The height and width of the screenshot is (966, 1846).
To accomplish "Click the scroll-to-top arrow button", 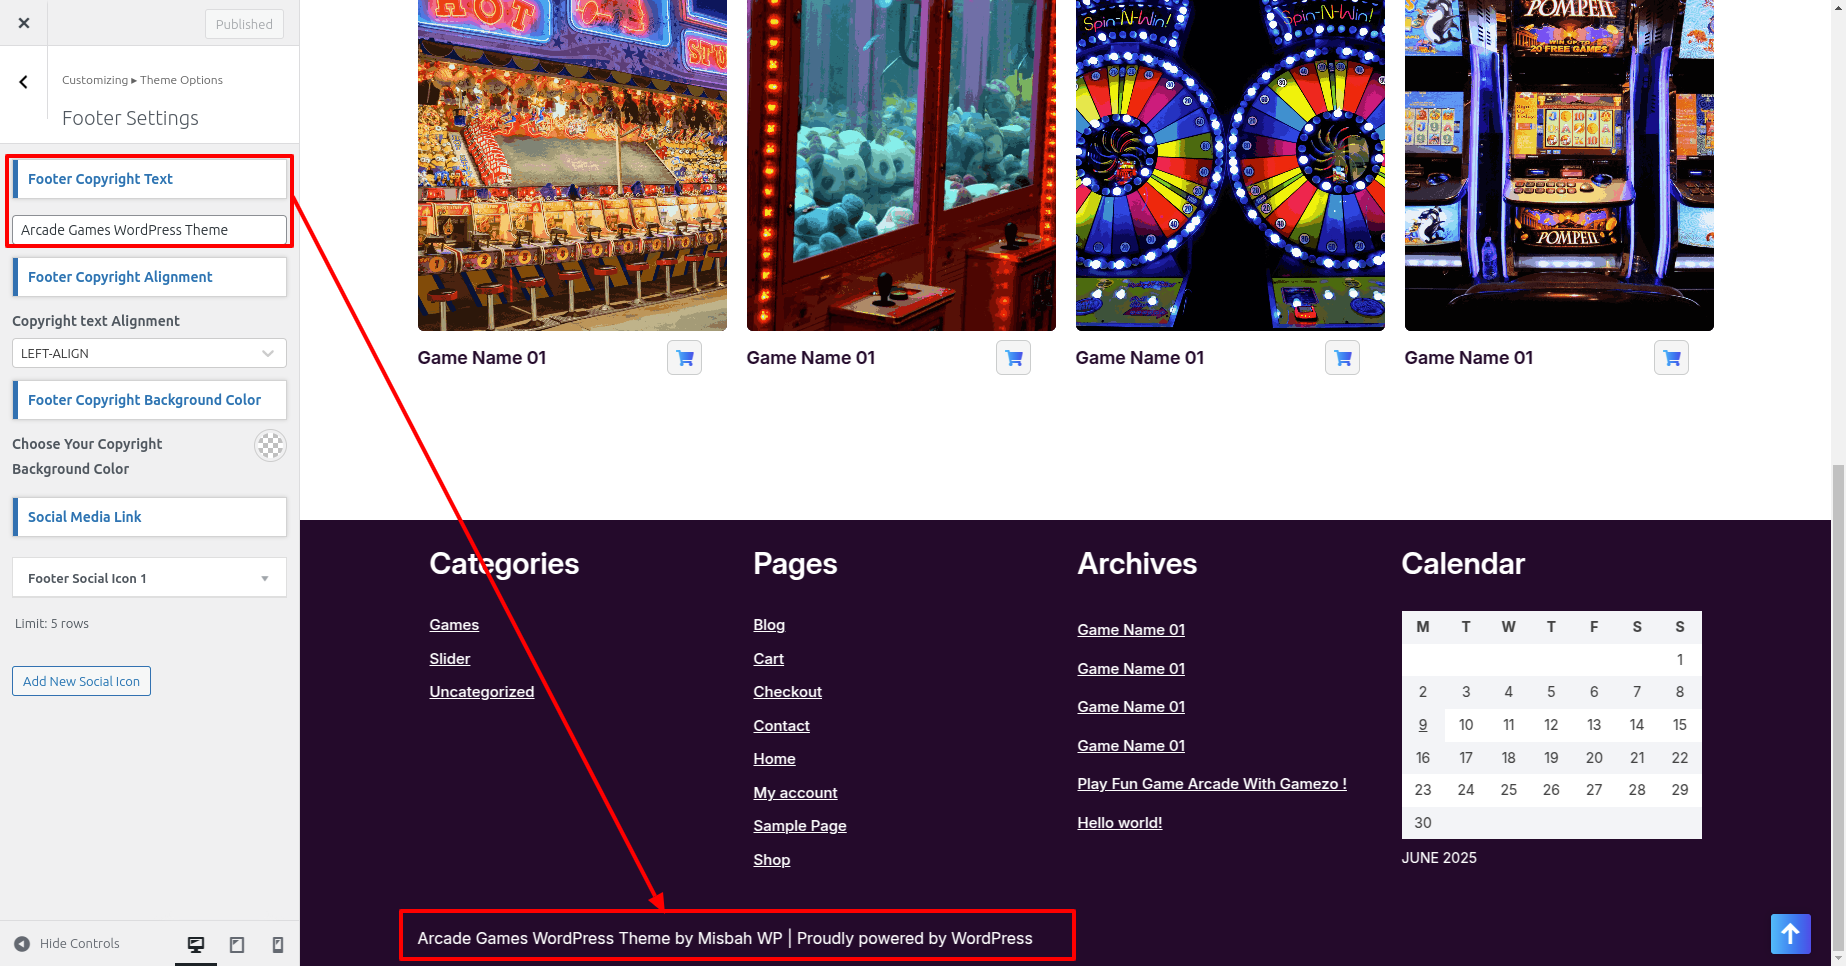I will coord(1791,934).
